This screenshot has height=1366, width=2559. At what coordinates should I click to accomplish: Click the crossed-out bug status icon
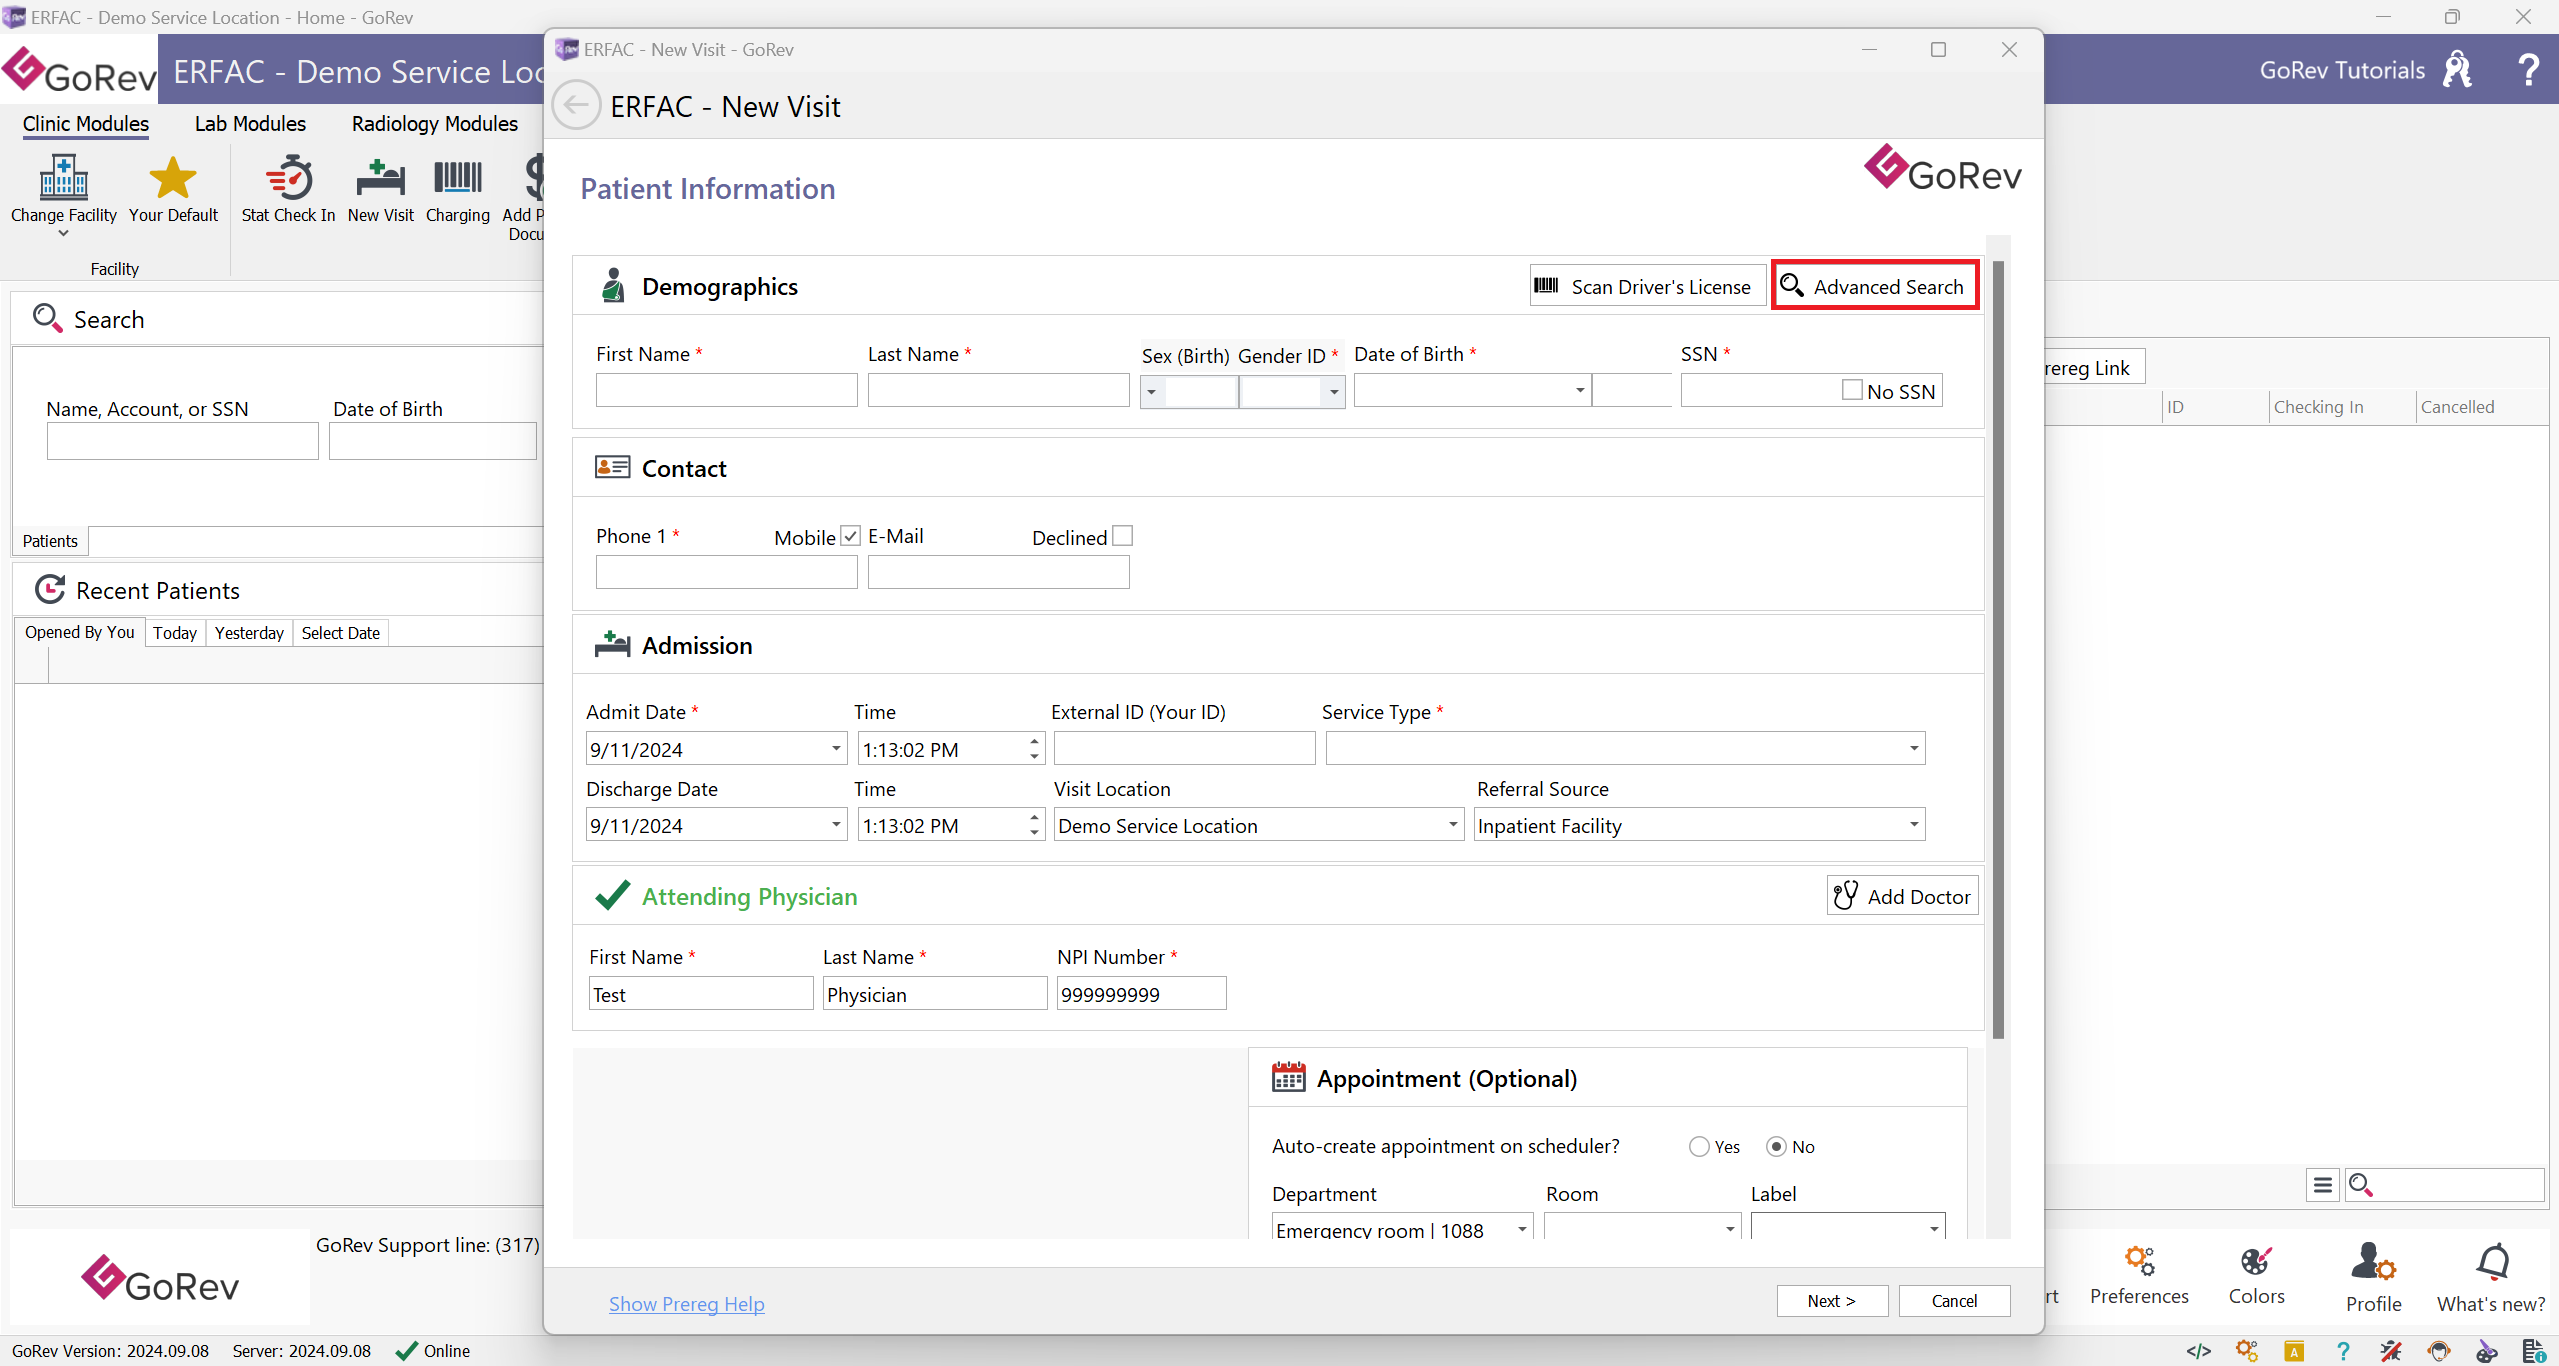pos(2390,1351)
